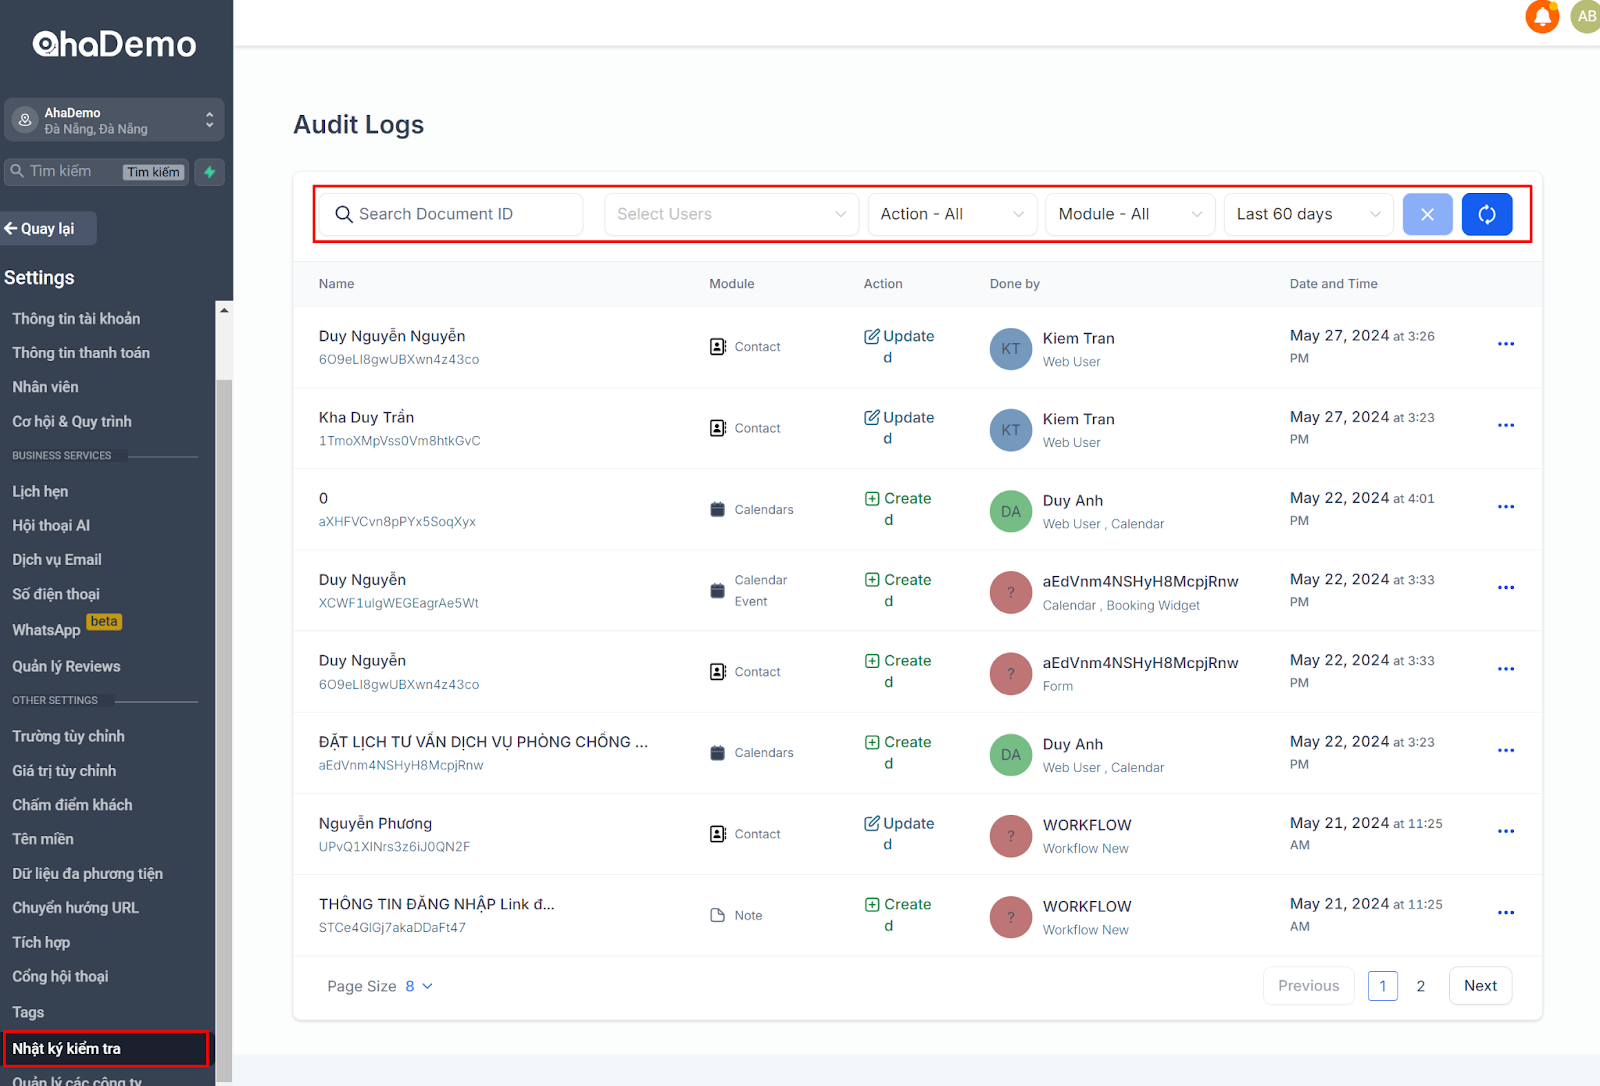Select Nhật ký kiểm tra in sidebar
Image resolution: width=1600 pixels, height=1086 pixels.
[x=106, y=1048]
